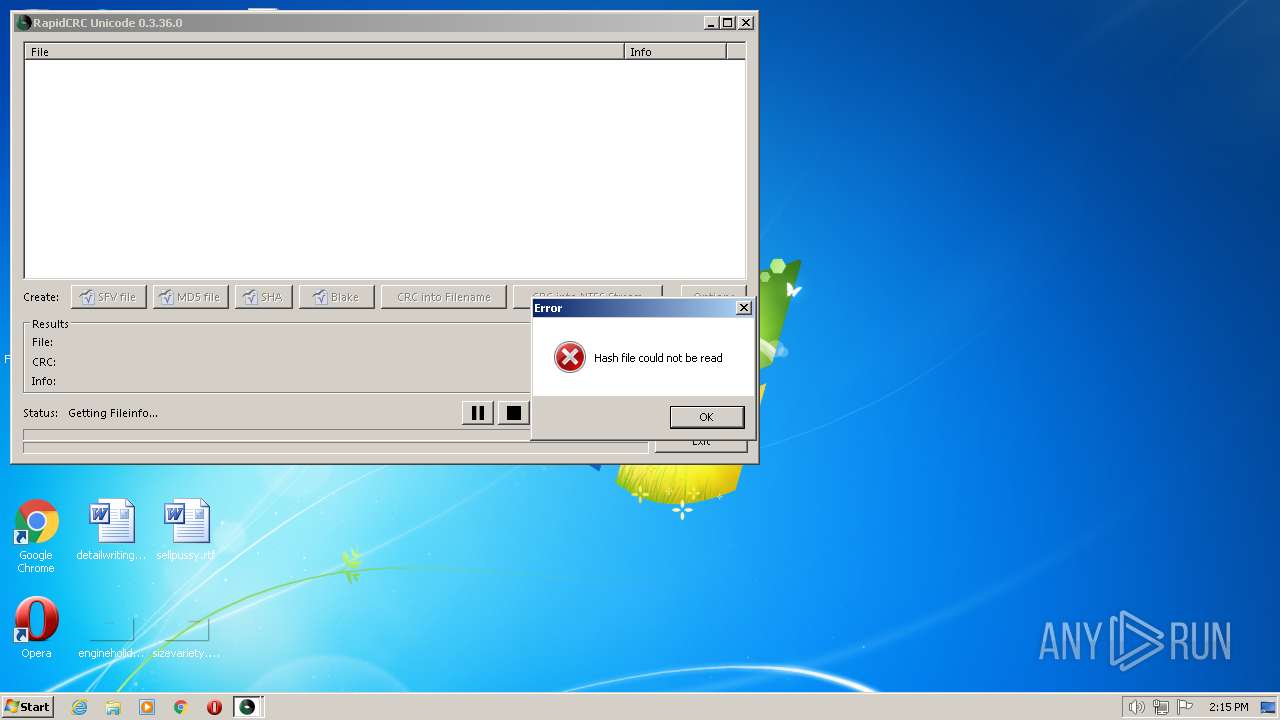Image resolution: width=1280 pixels, height=720 pixels.
Task: Click the empty file list area
Action: [x=385, y=168]
